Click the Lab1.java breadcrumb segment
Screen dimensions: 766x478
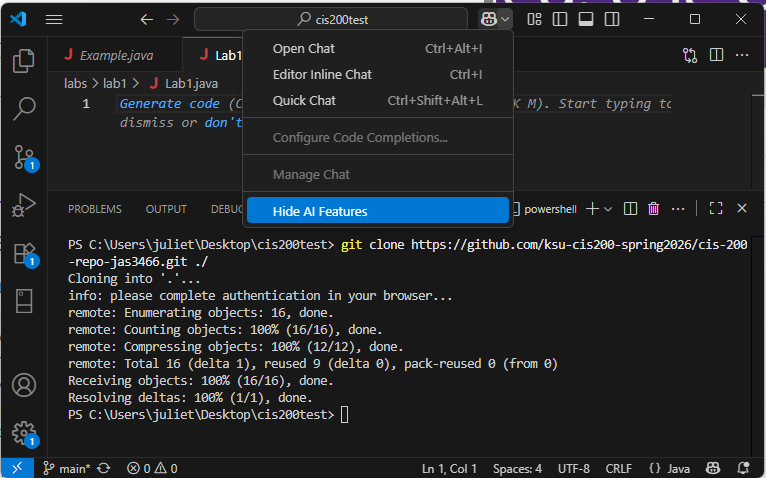pyautogui.click(x=184, y=84)
